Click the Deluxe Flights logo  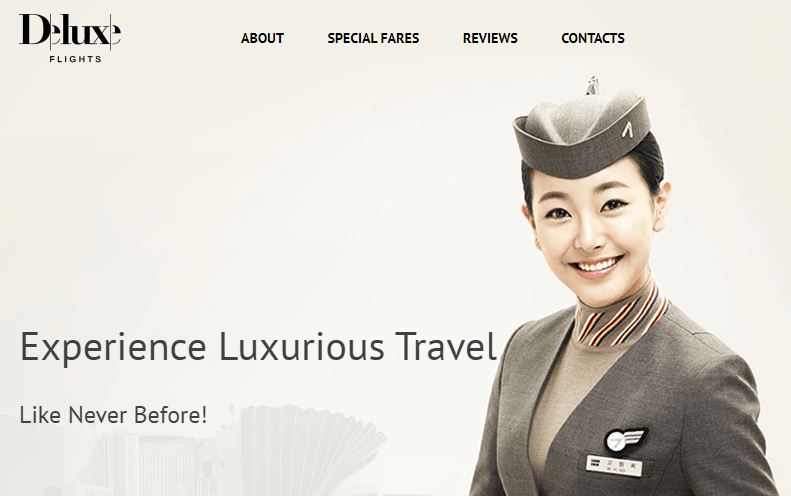(70, 38)
